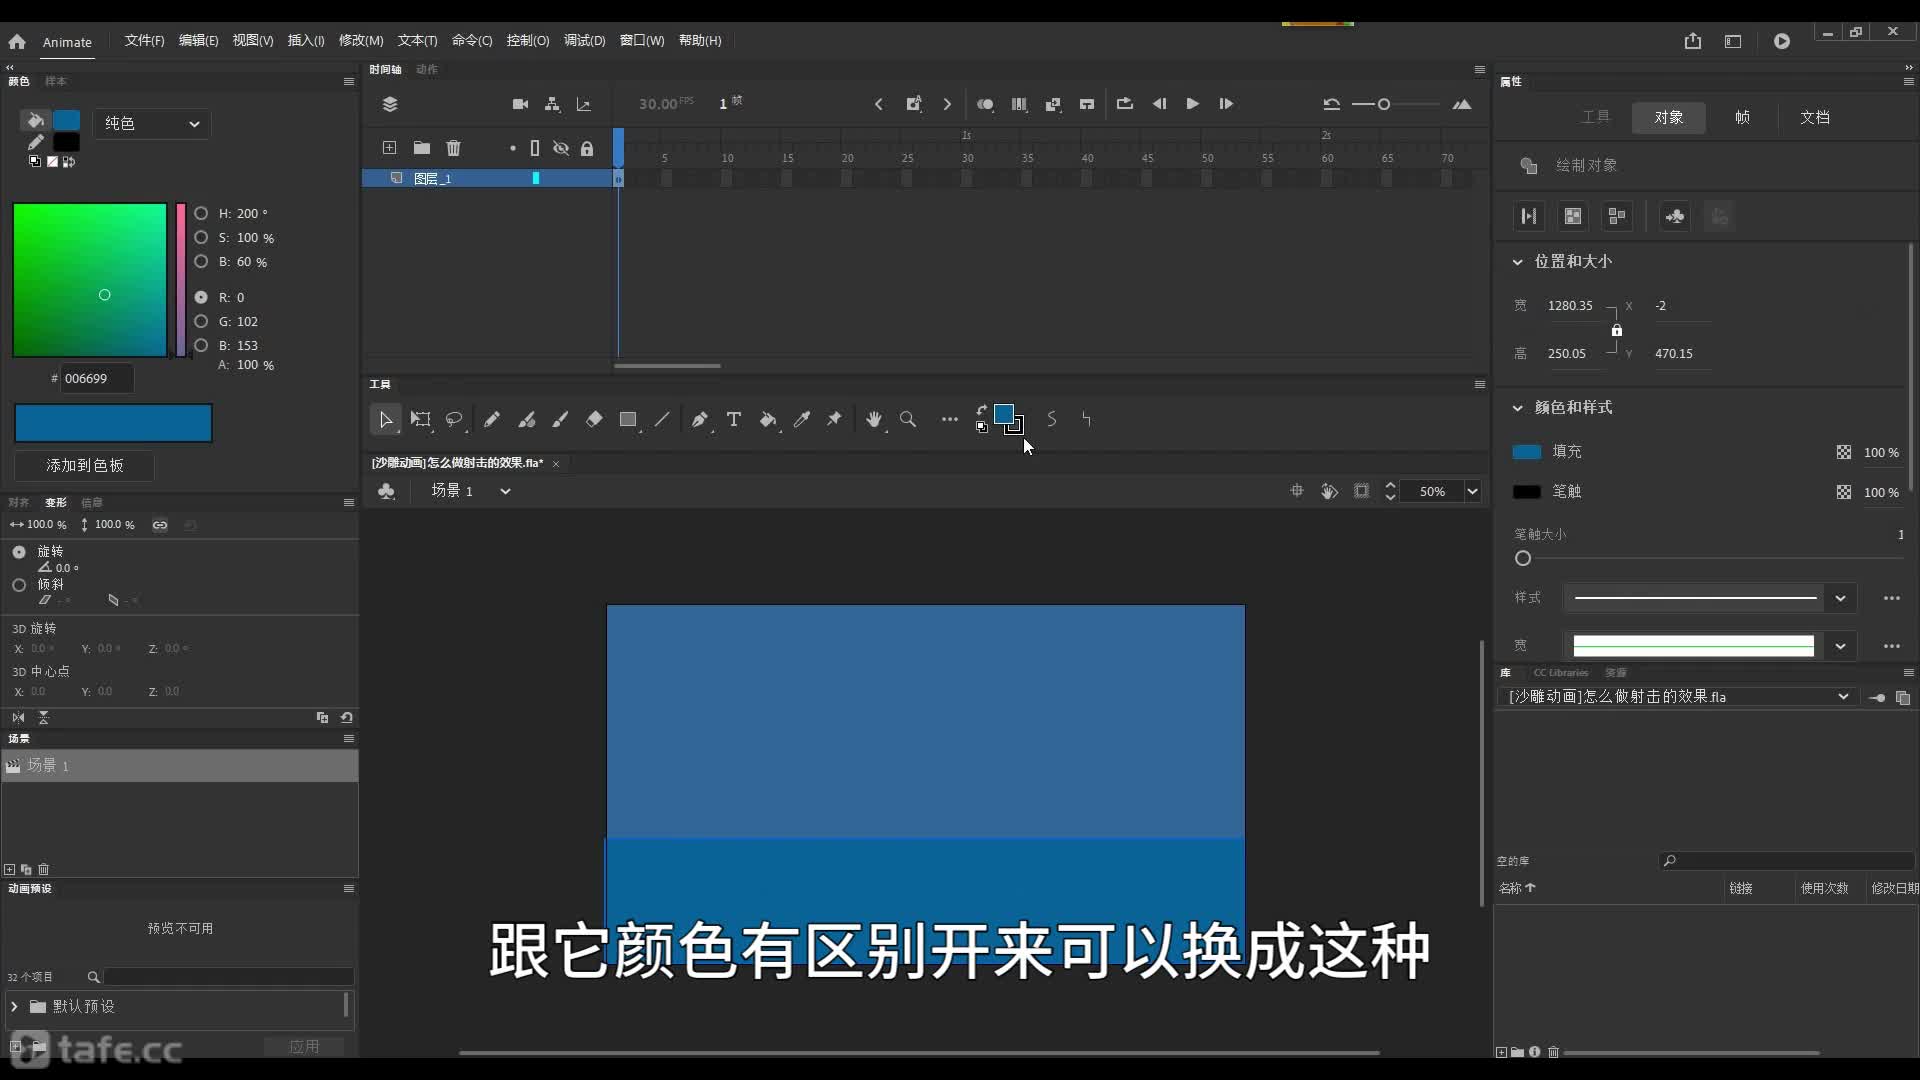Step back one frame in timeline
This screenshot has height=1080, width=1920.
[1159, 104]
